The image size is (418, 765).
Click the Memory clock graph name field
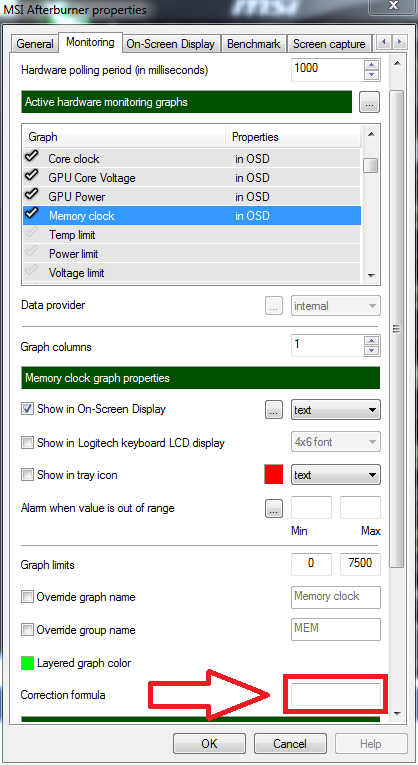(x=336, y=597)
